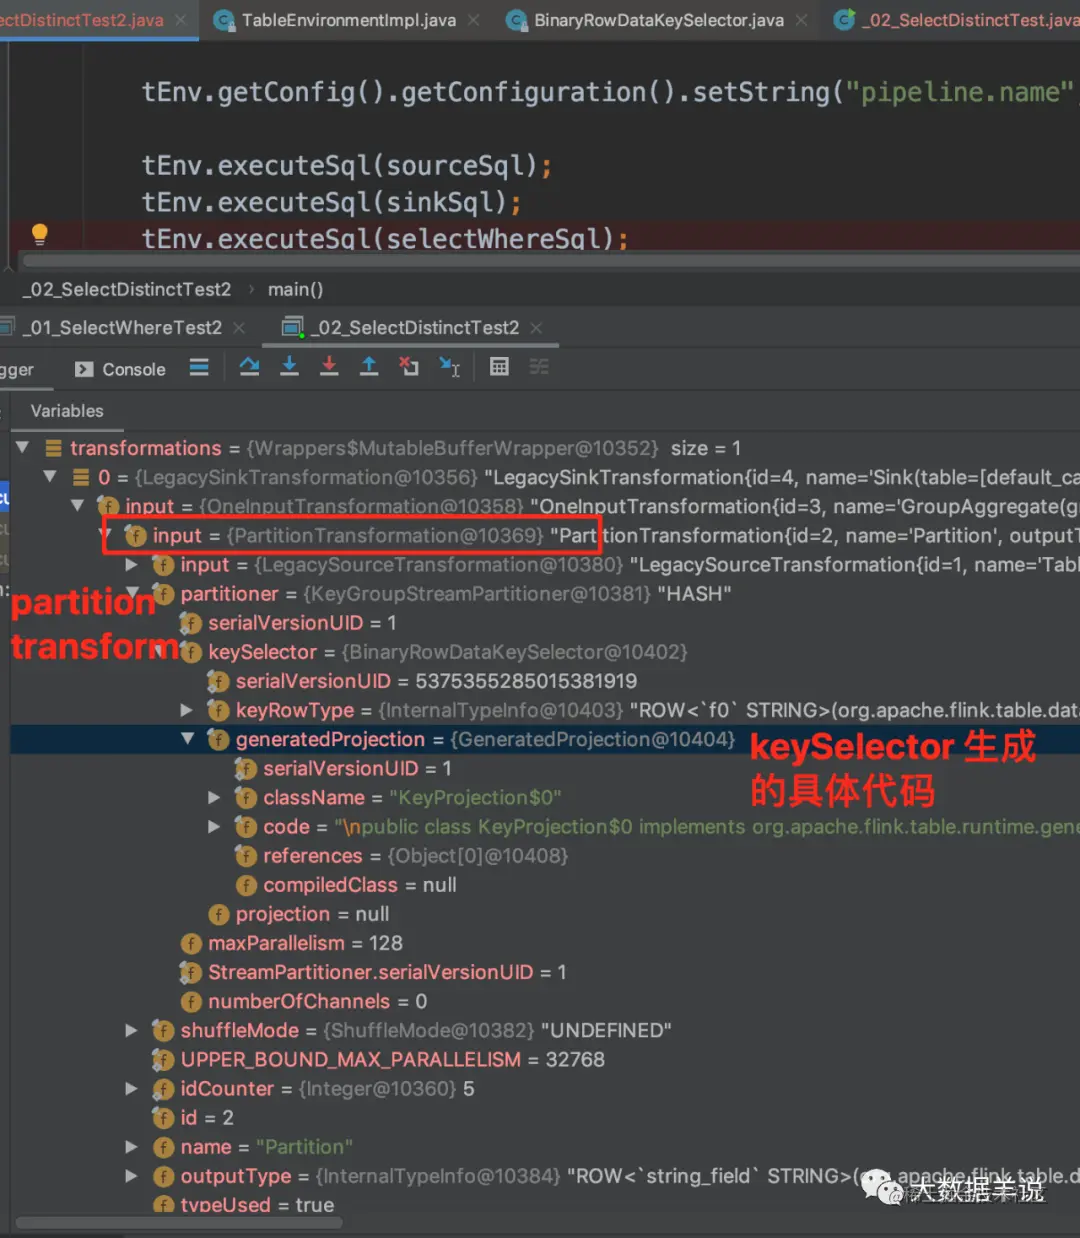Click the line tEnv.executeSql(sinkSql);

point(331,203)
